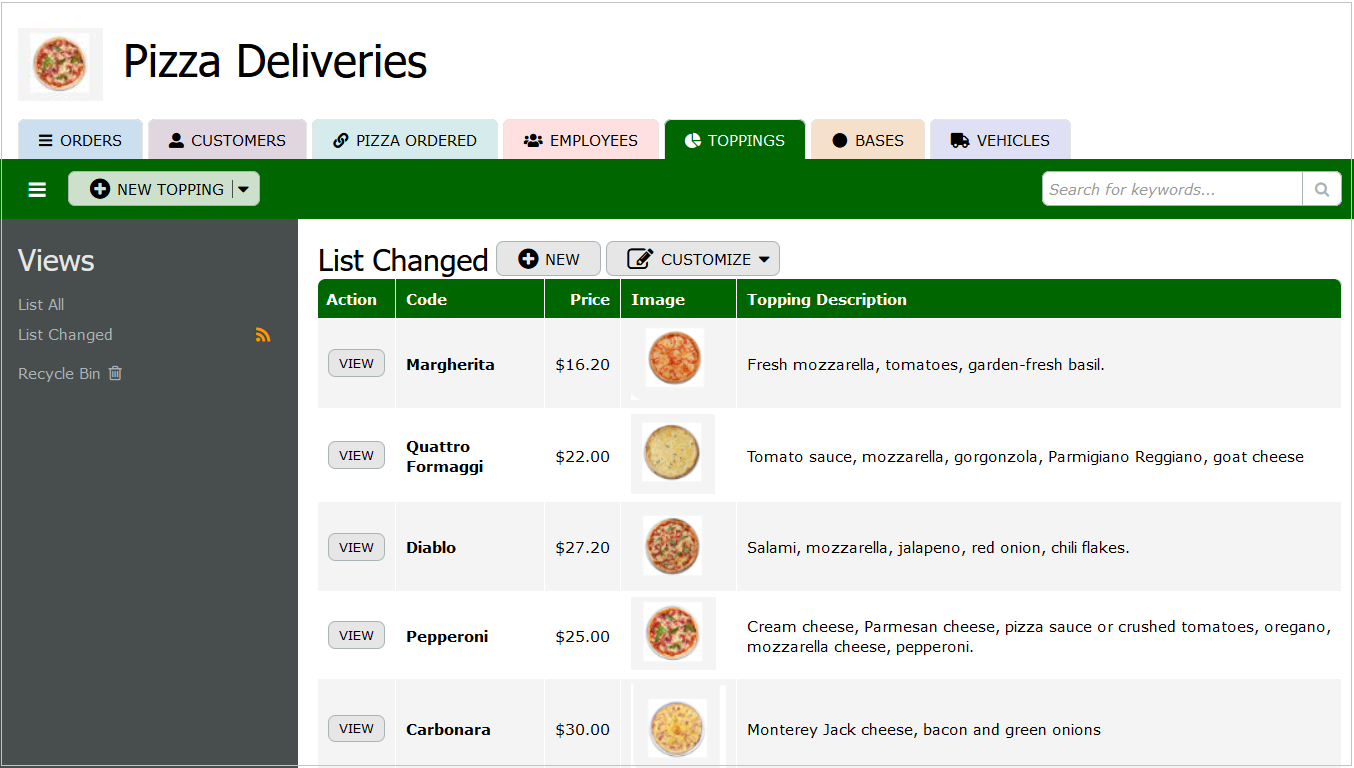Viewport: 1354px width, 768px height.
Task: Open the Margherita pizza thumbnail
Action: pyautogui.click(x=674, y=358)
